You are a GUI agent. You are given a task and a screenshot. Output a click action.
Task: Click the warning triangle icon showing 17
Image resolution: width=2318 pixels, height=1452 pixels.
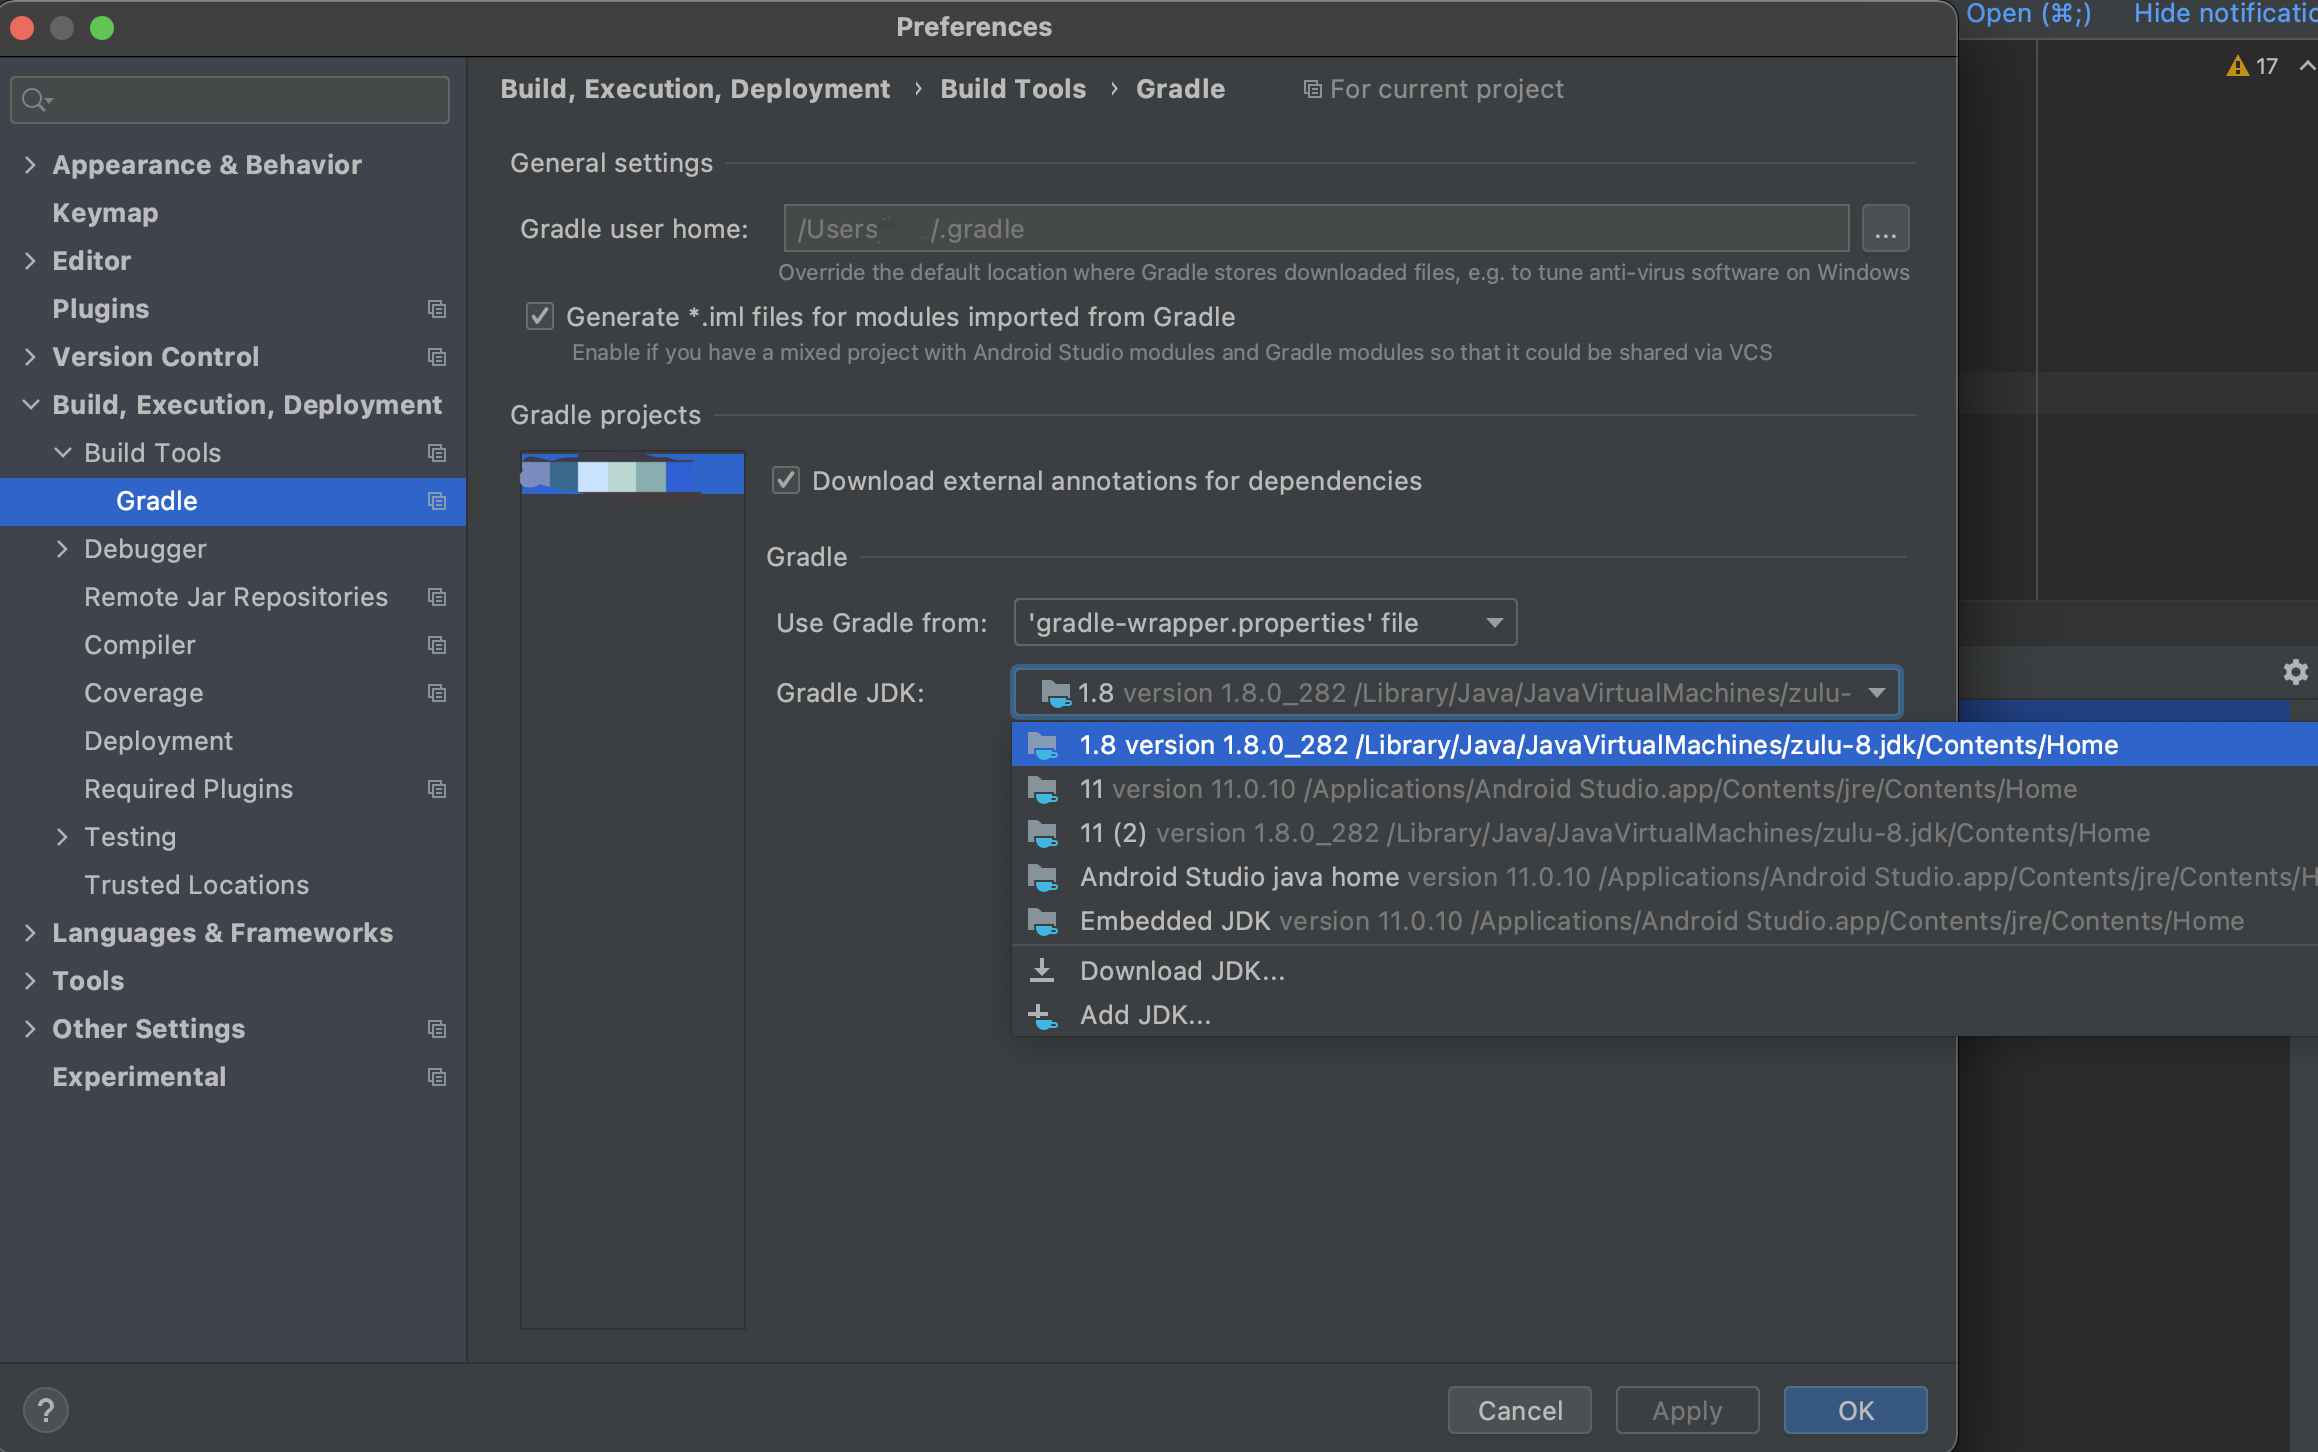click(x=2237, y=66)
